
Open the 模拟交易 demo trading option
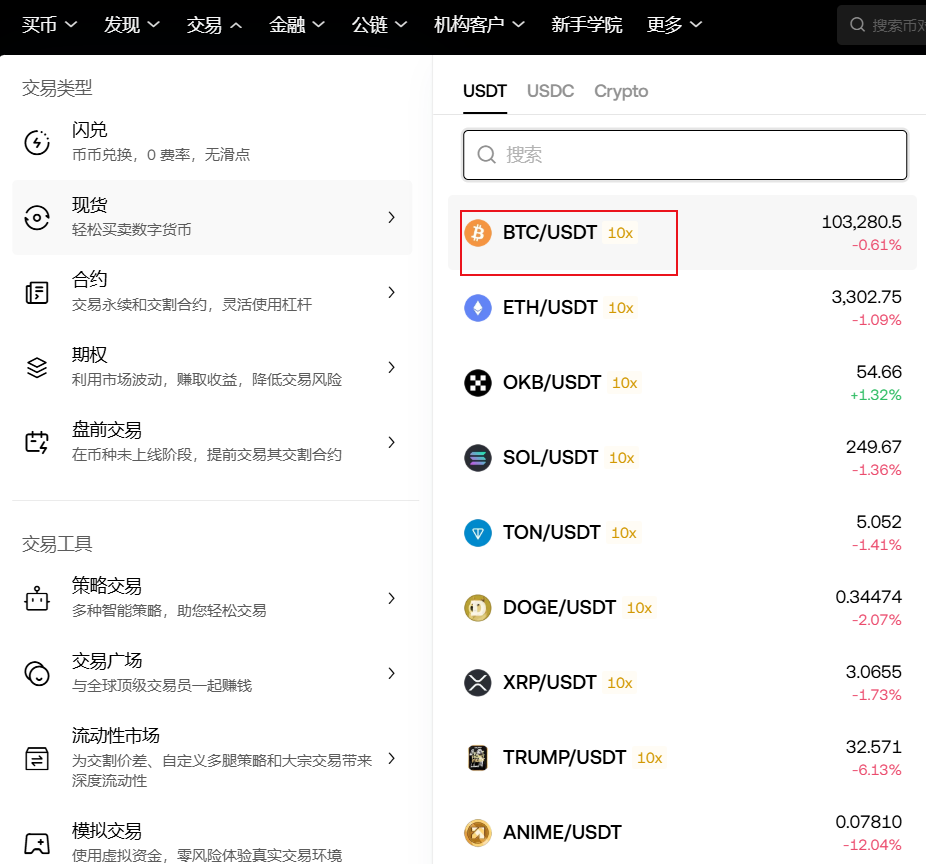[107, 831]
